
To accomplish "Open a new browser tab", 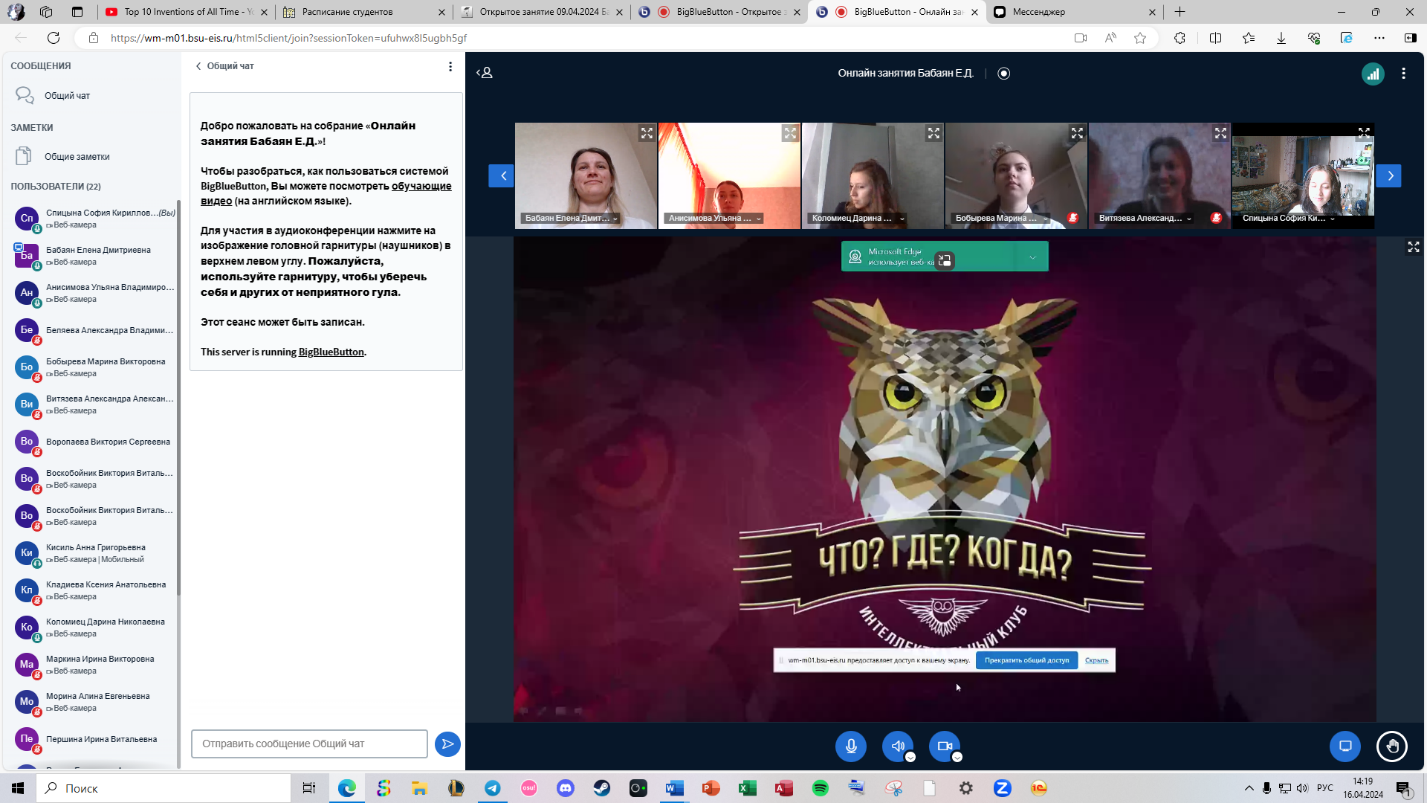I will (x=1179, y=12).
